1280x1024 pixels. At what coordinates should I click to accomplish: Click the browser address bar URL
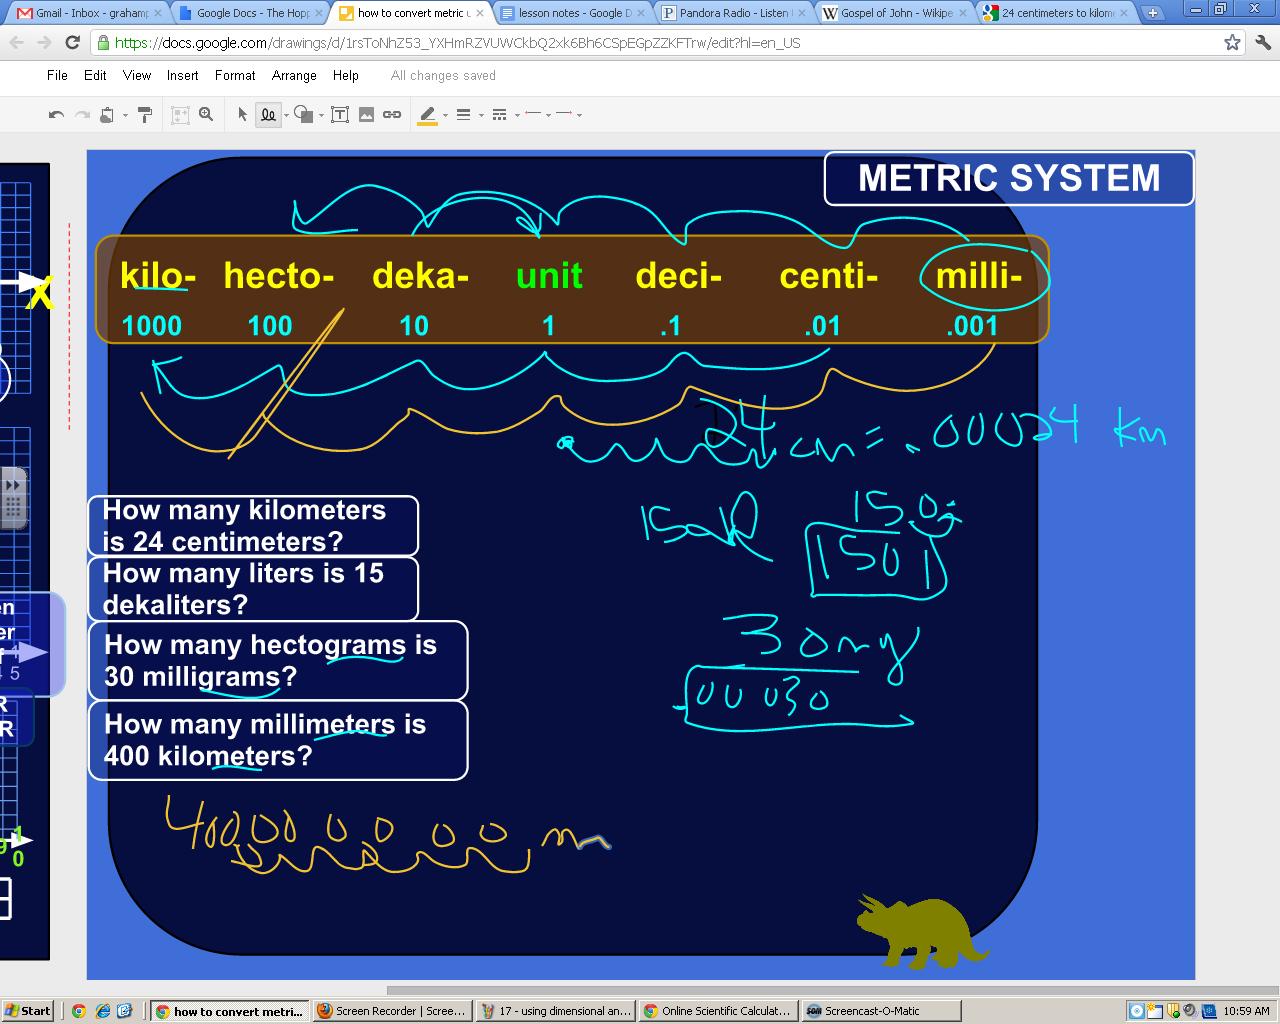tap(457, 43)
